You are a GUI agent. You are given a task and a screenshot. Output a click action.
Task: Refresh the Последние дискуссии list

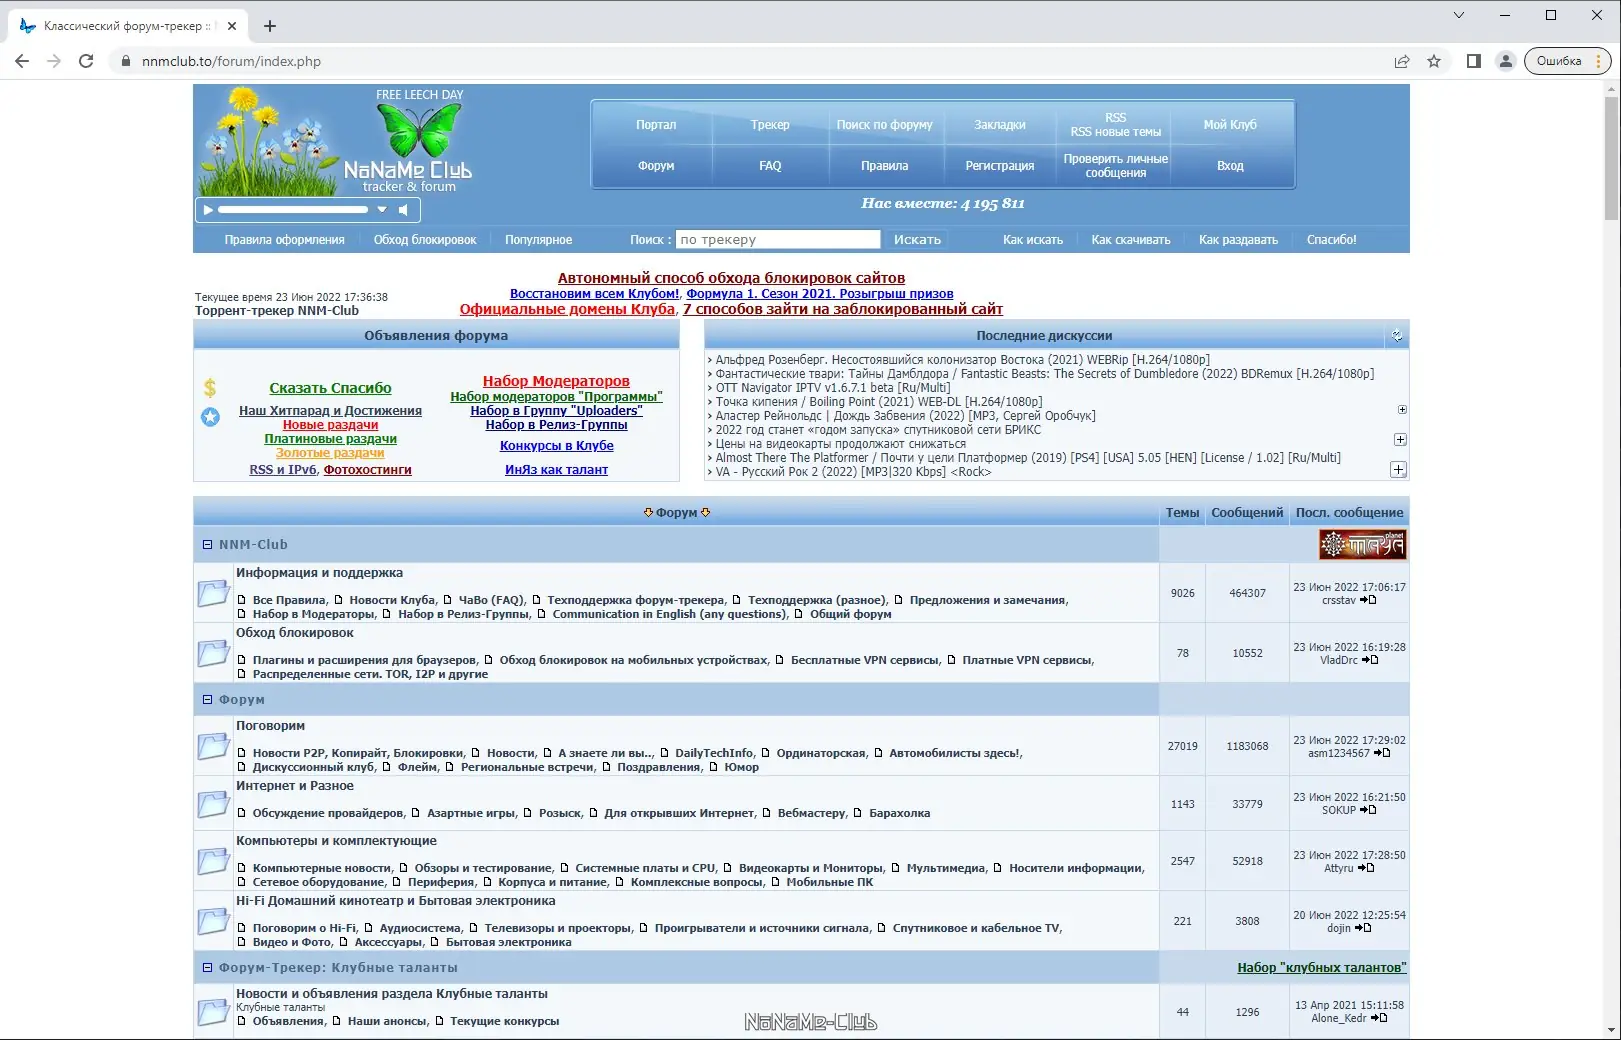click(1397, 336)
